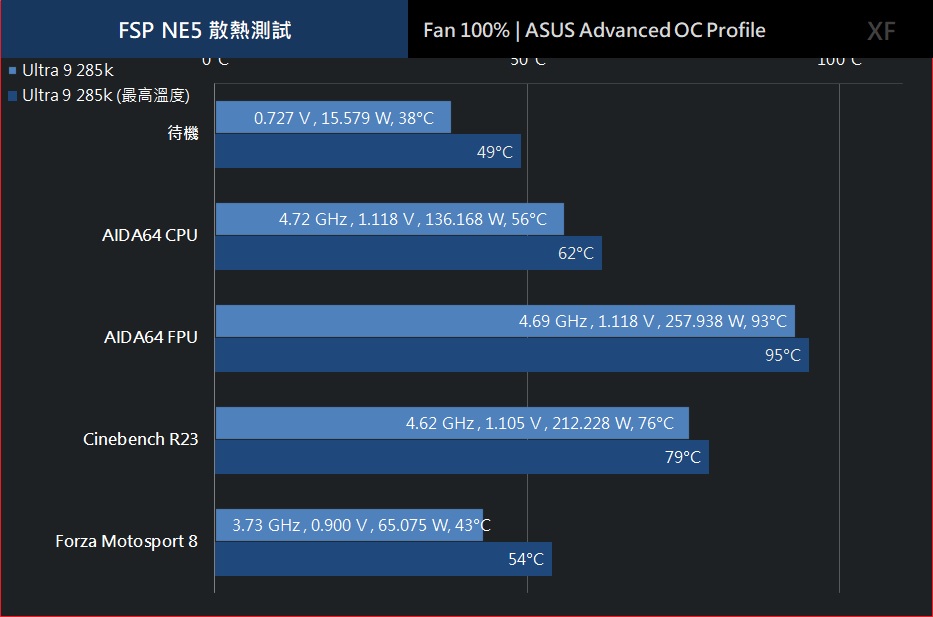The width and height of the screenshot is (933, 617).
Task: Click the dark blue 最高溫度 legend swatch
Action: (x=12, y=96)
